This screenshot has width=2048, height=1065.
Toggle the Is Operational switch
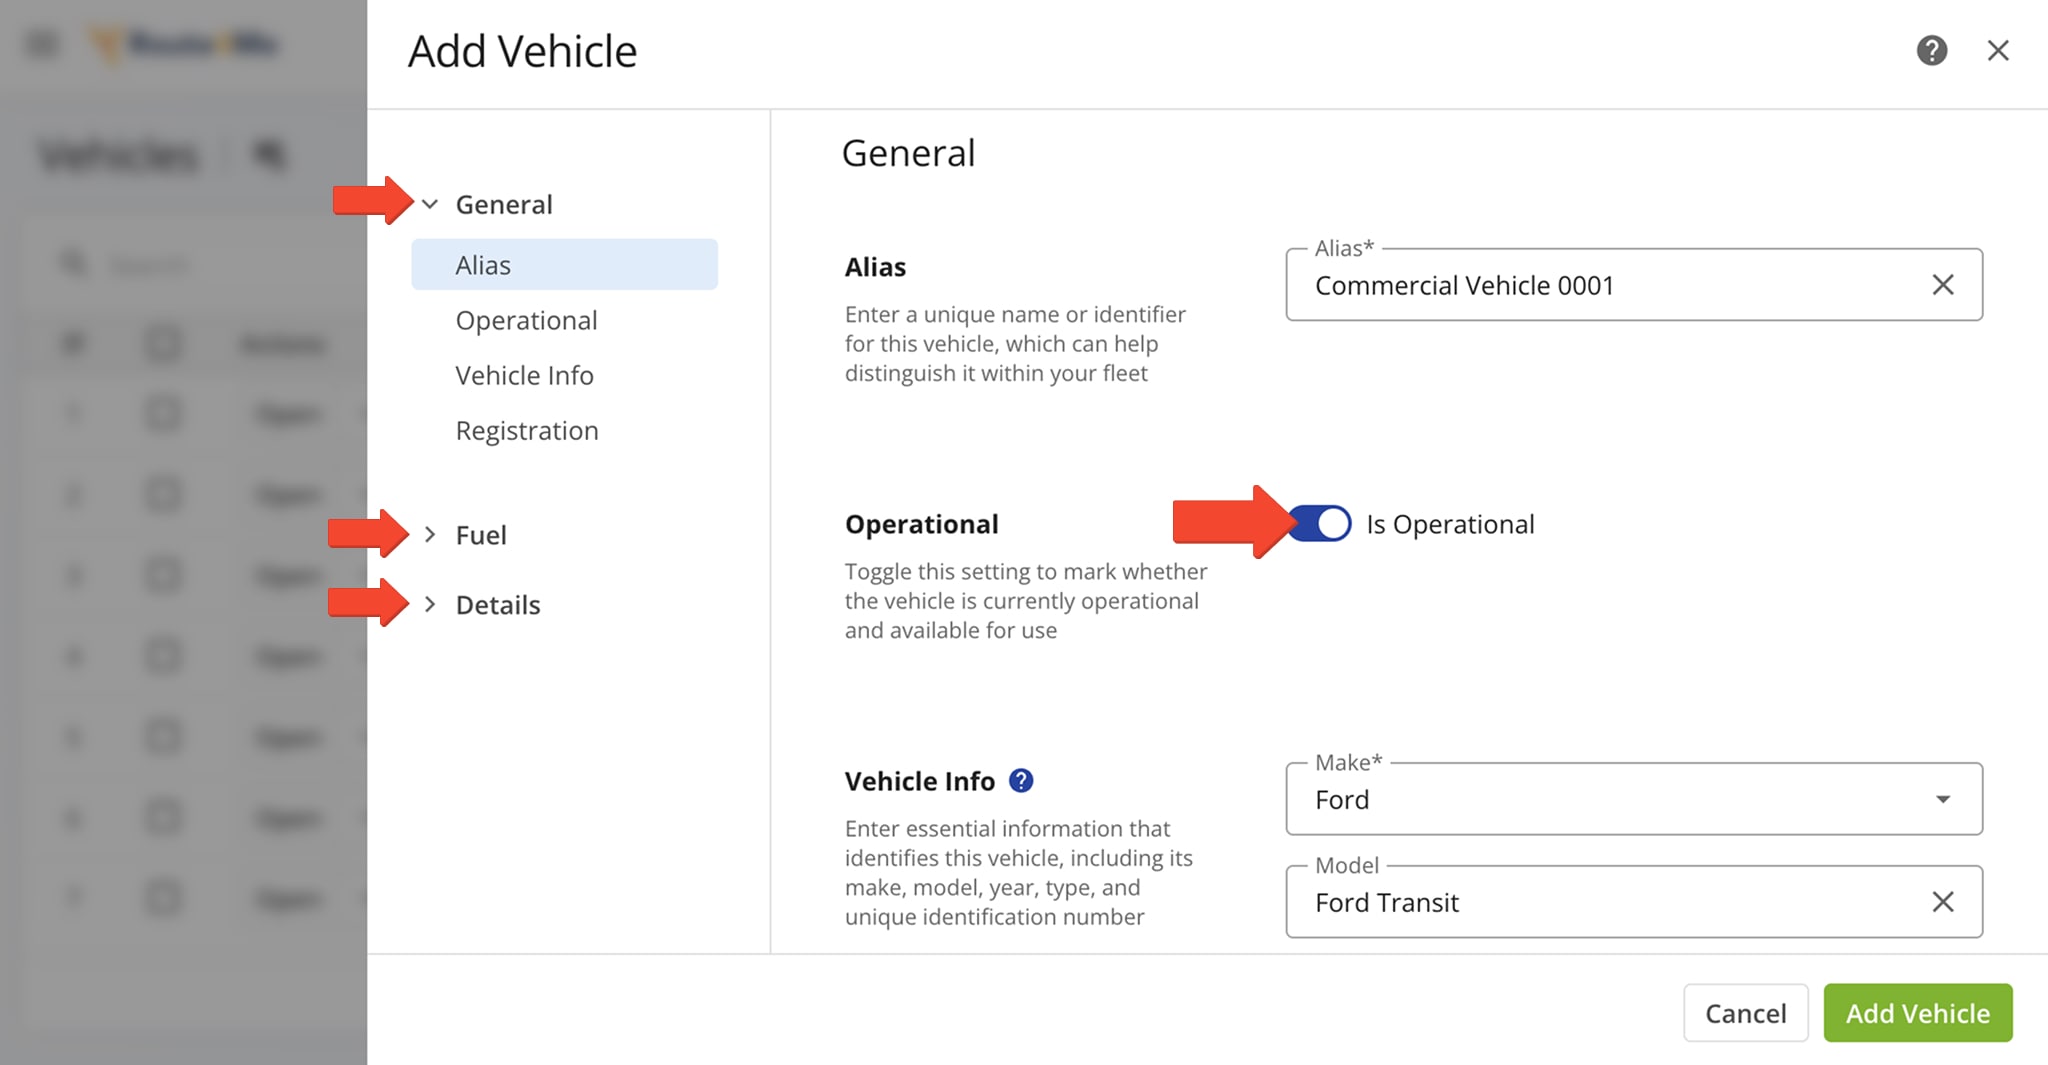1319,524
